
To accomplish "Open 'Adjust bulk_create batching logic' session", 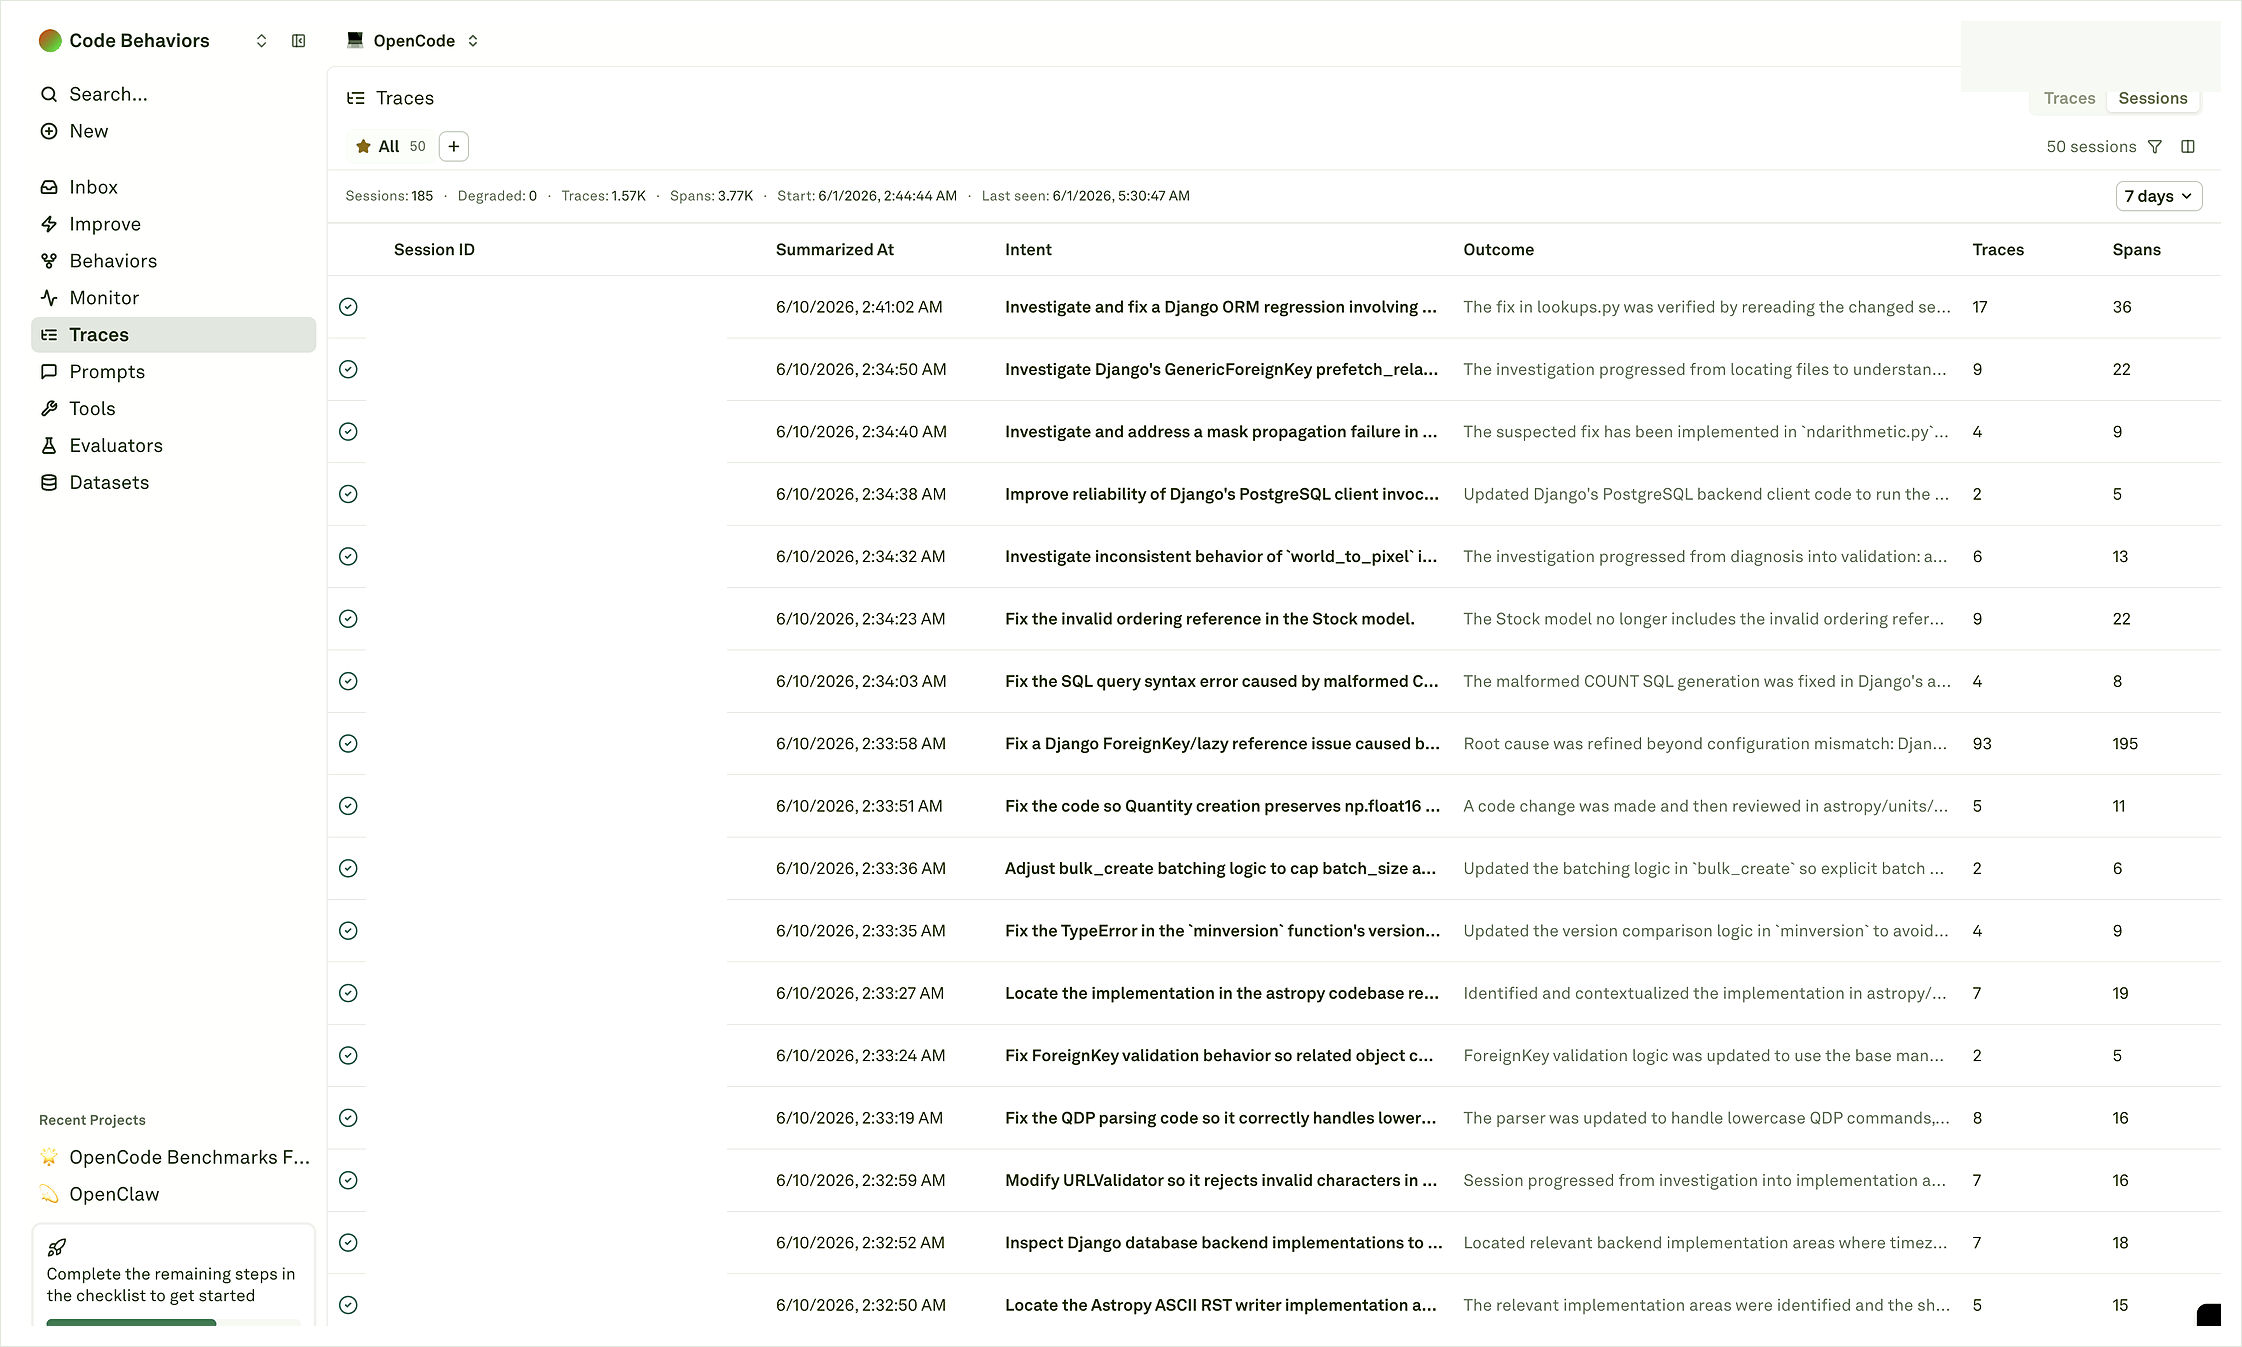I will coord(1220,868).
